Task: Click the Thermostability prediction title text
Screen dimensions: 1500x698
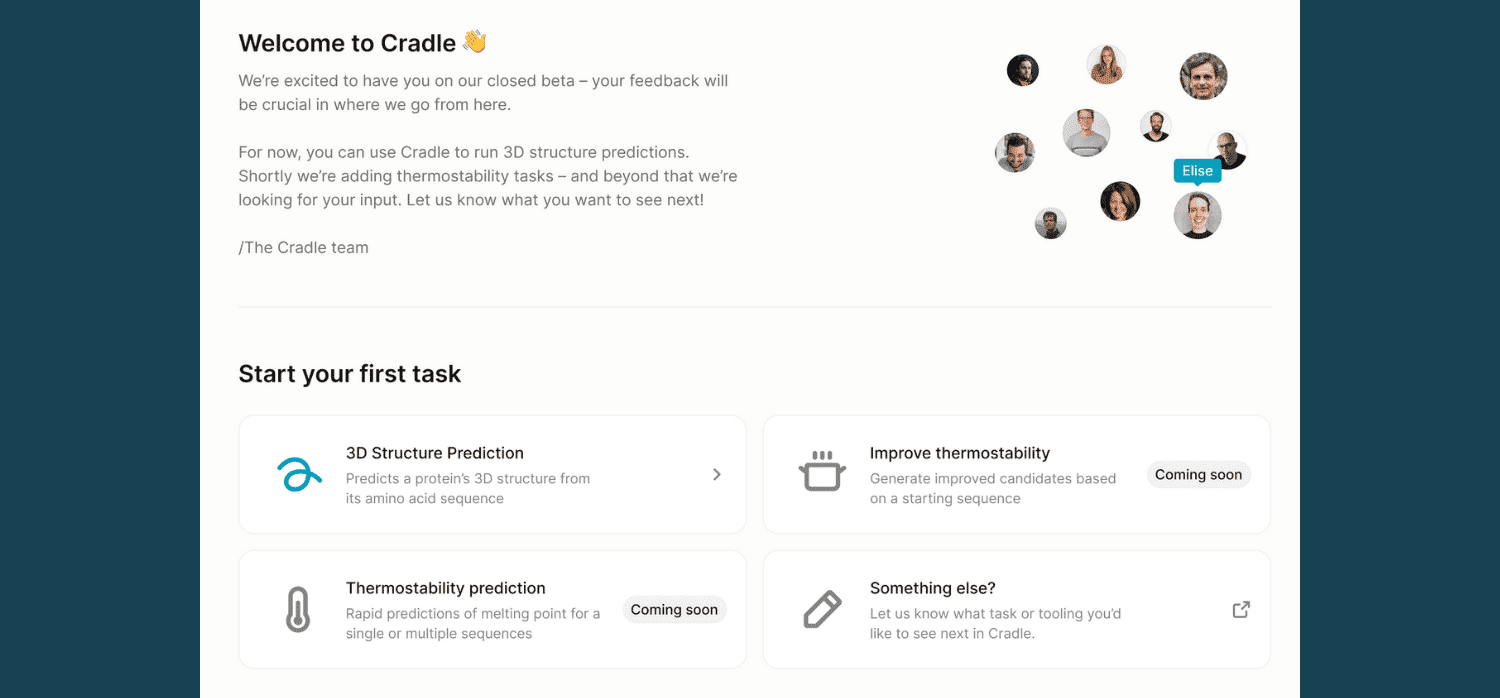Action: coord(445,588)
